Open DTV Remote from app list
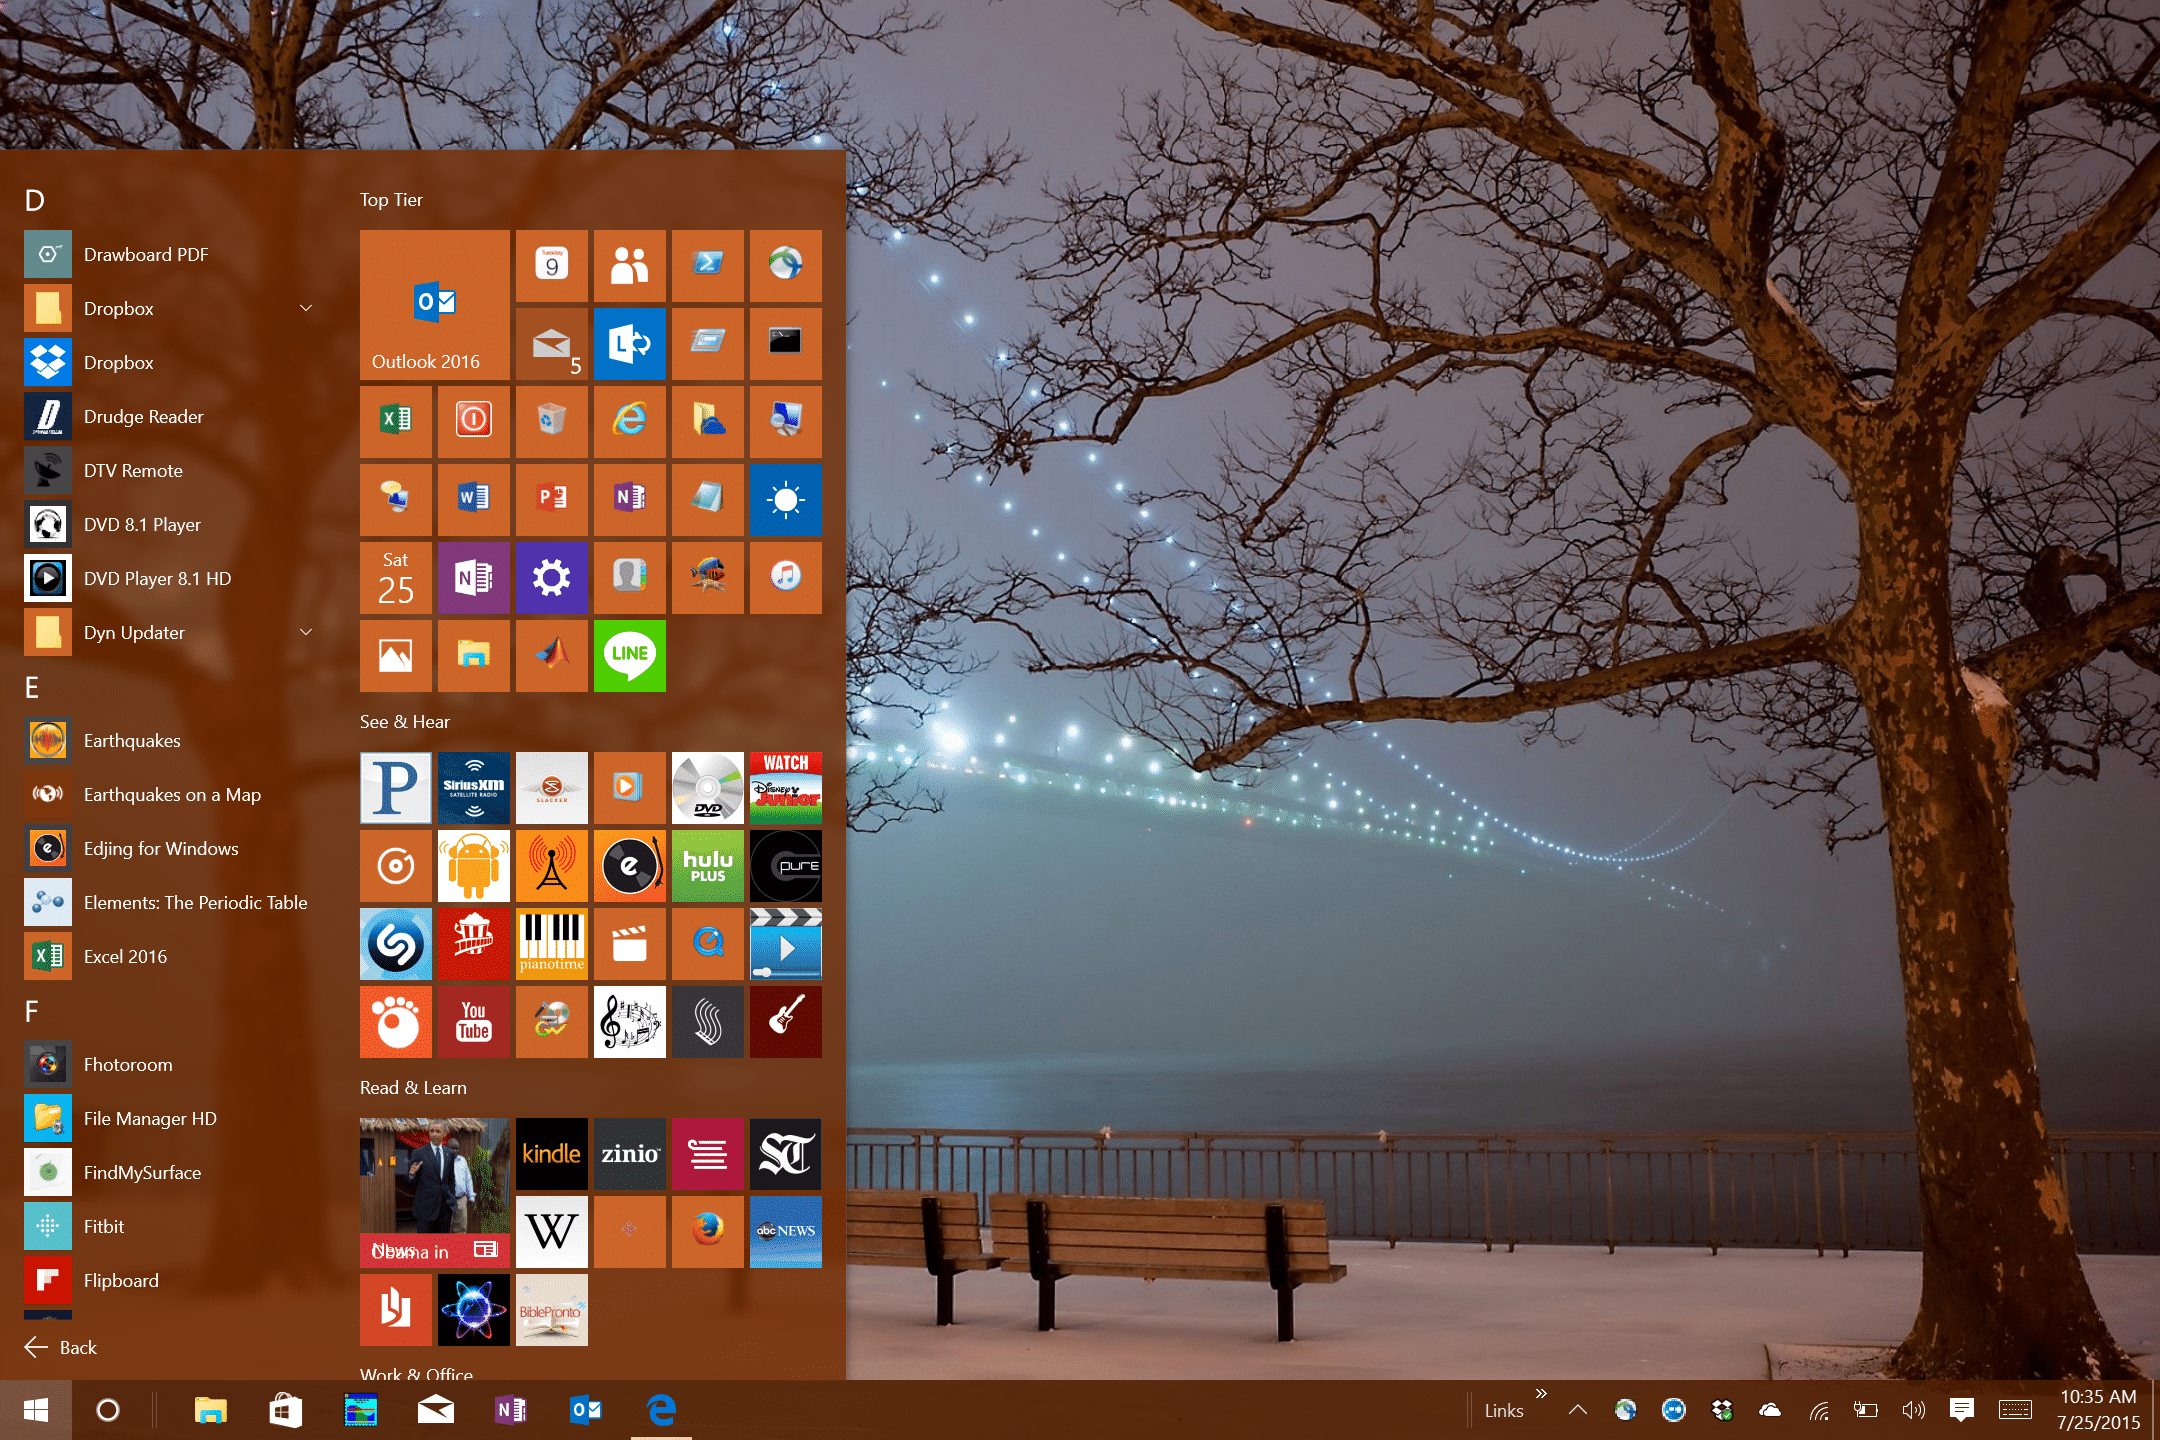2160x1440 pixels. [x=170, y=470]
